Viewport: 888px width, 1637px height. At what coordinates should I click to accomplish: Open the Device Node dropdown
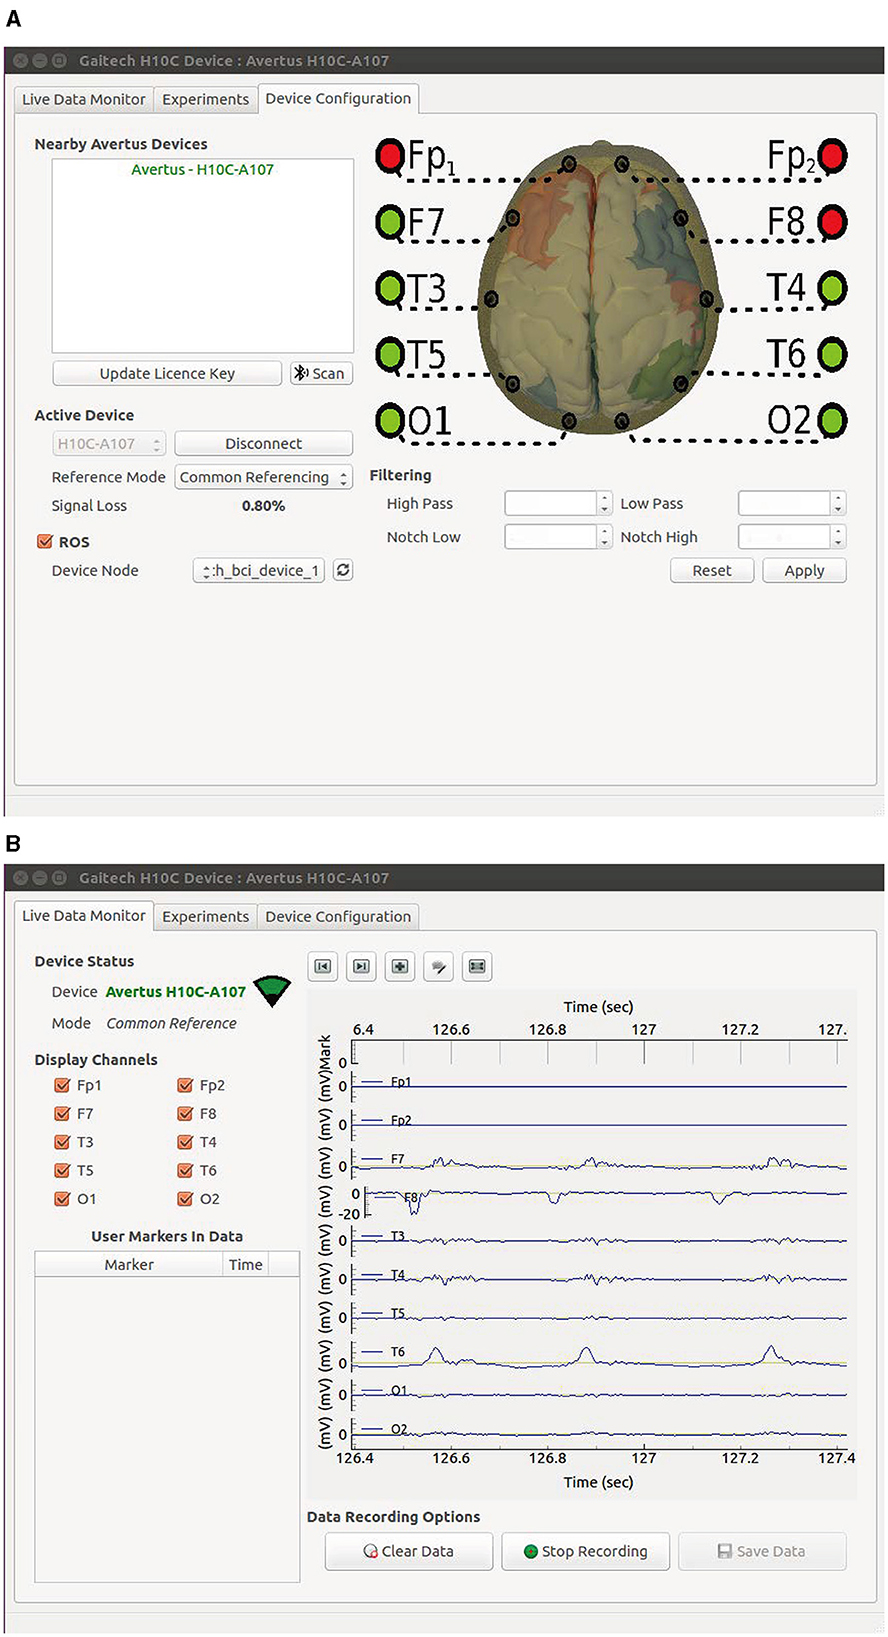click(259, 570)
